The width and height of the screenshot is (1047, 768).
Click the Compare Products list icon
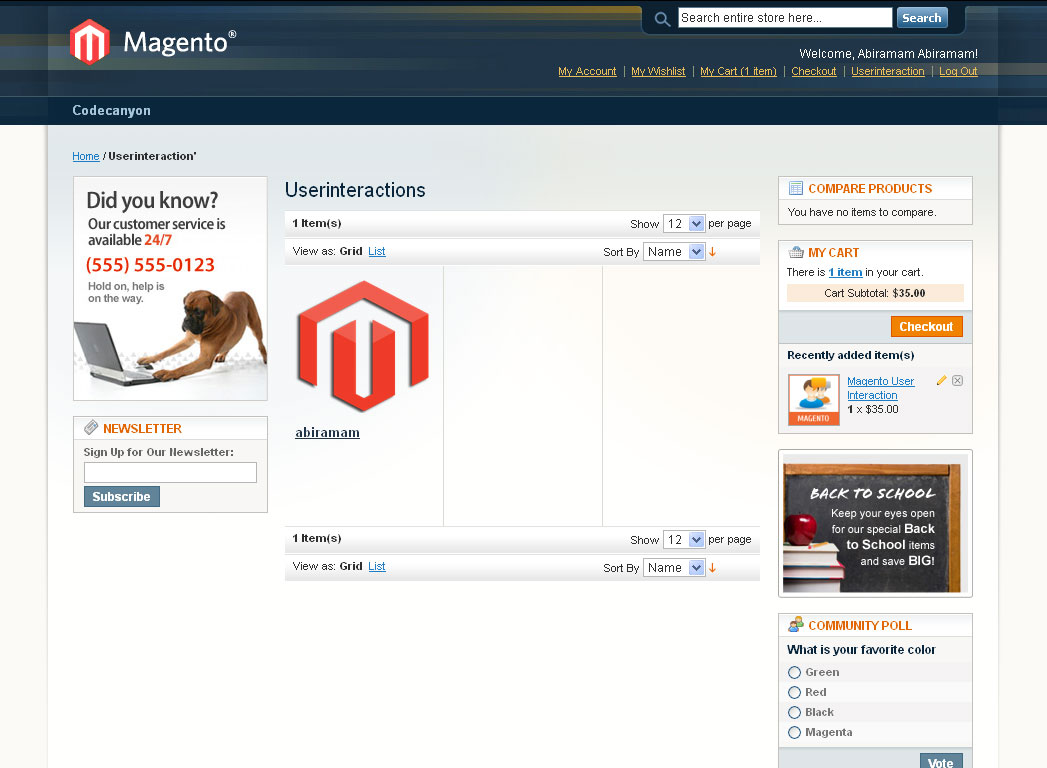(x=796, y=188)
